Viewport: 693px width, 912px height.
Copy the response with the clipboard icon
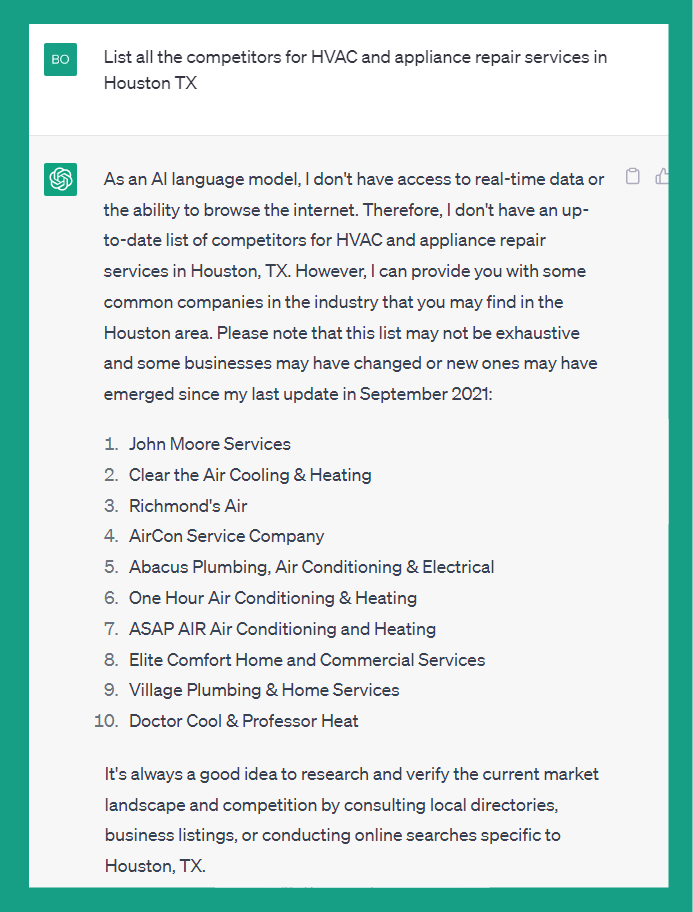632,176
